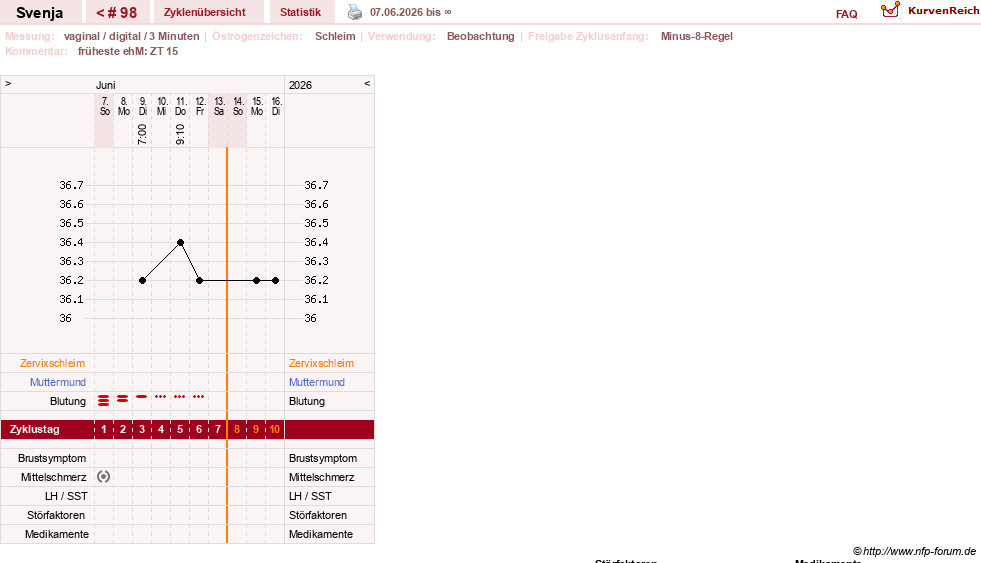Image resolution: width=981 pixels, height=563 pixels.
Task: Click the left Brustsymptom row label
Action: point(52,459)
